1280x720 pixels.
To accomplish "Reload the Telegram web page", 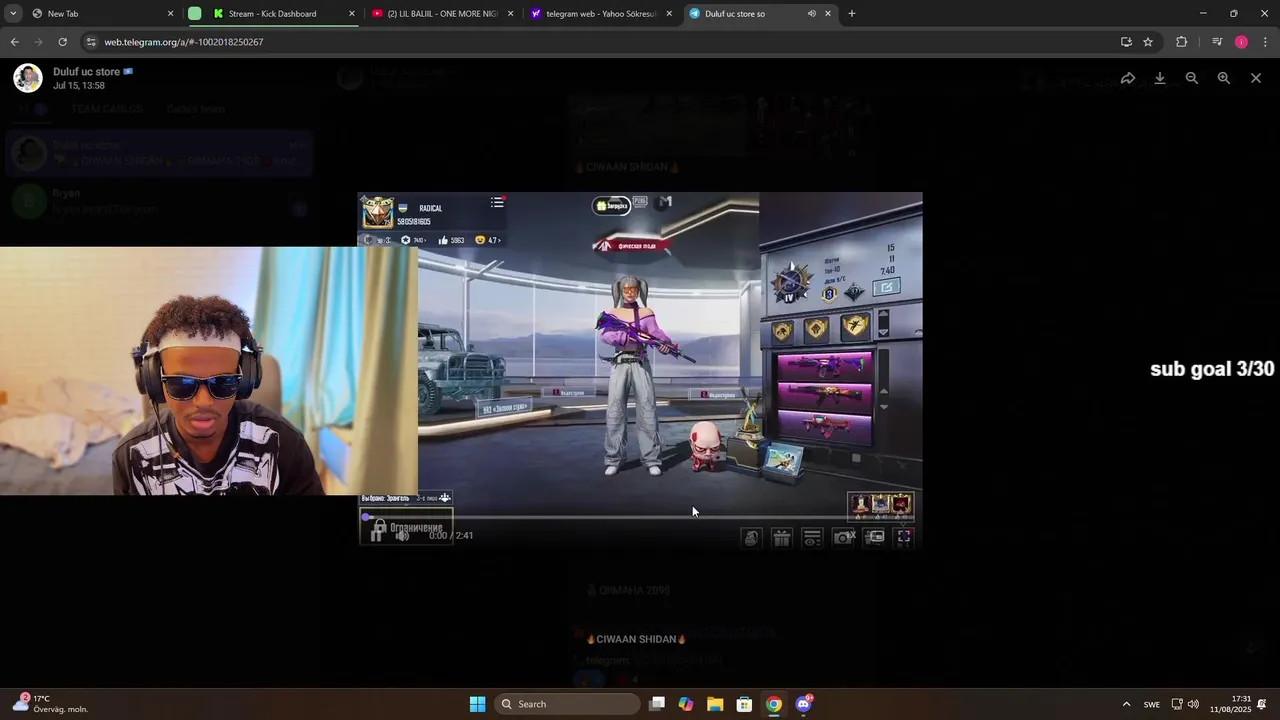I will tap(62, 42).
